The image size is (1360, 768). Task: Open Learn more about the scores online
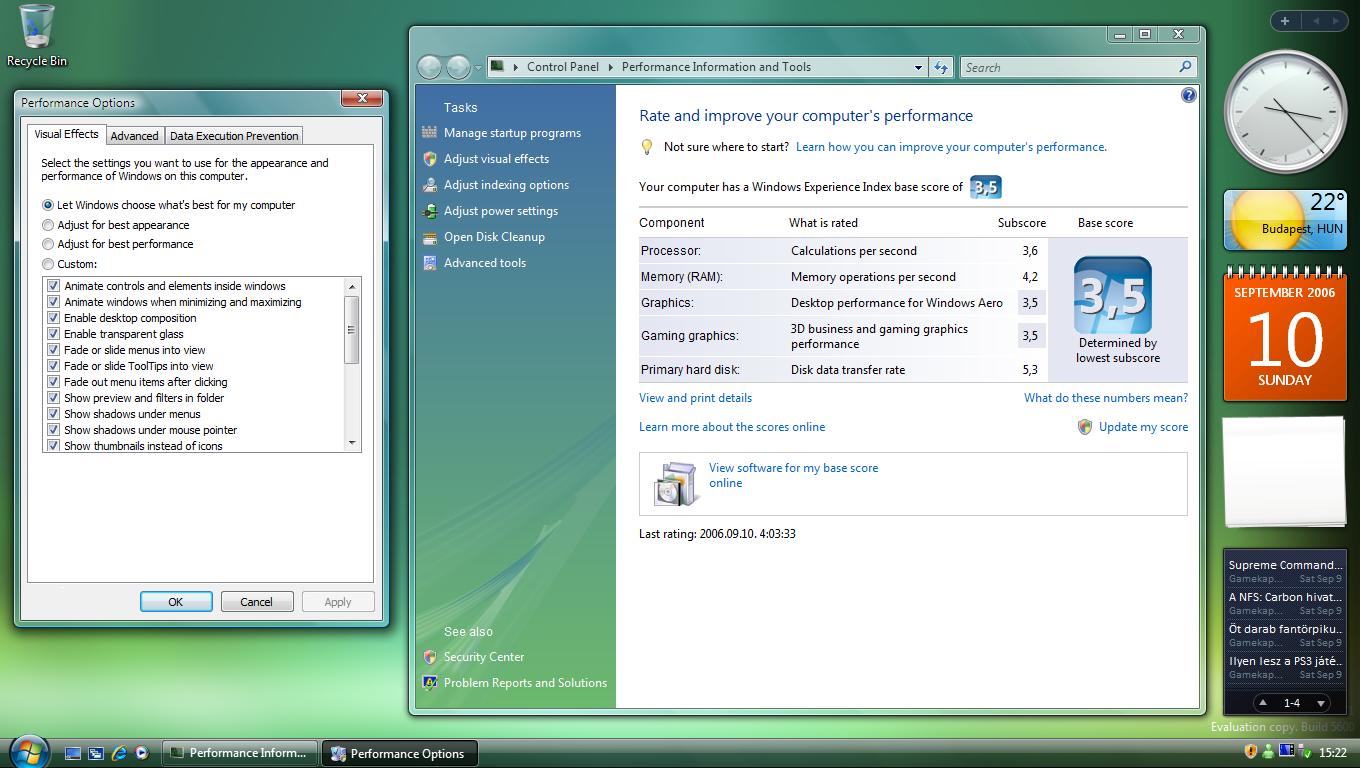click(732, 427)
